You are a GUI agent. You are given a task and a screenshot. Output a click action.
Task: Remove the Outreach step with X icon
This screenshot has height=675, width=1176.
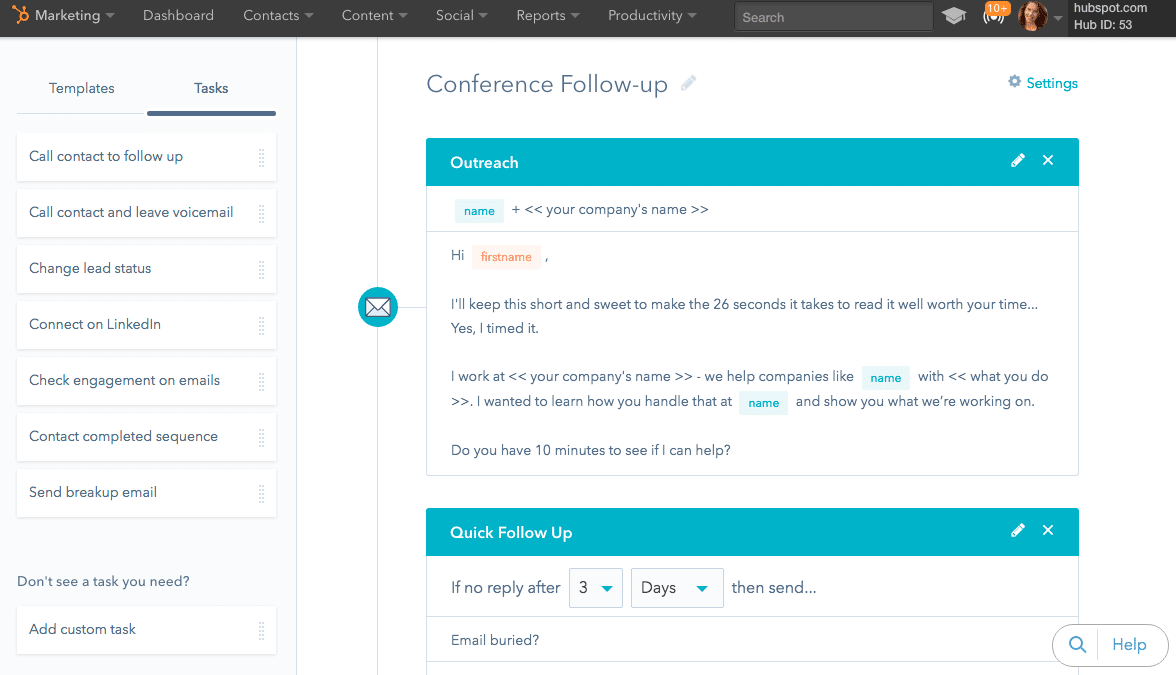pyautogui.click(x=1048, y=160)
